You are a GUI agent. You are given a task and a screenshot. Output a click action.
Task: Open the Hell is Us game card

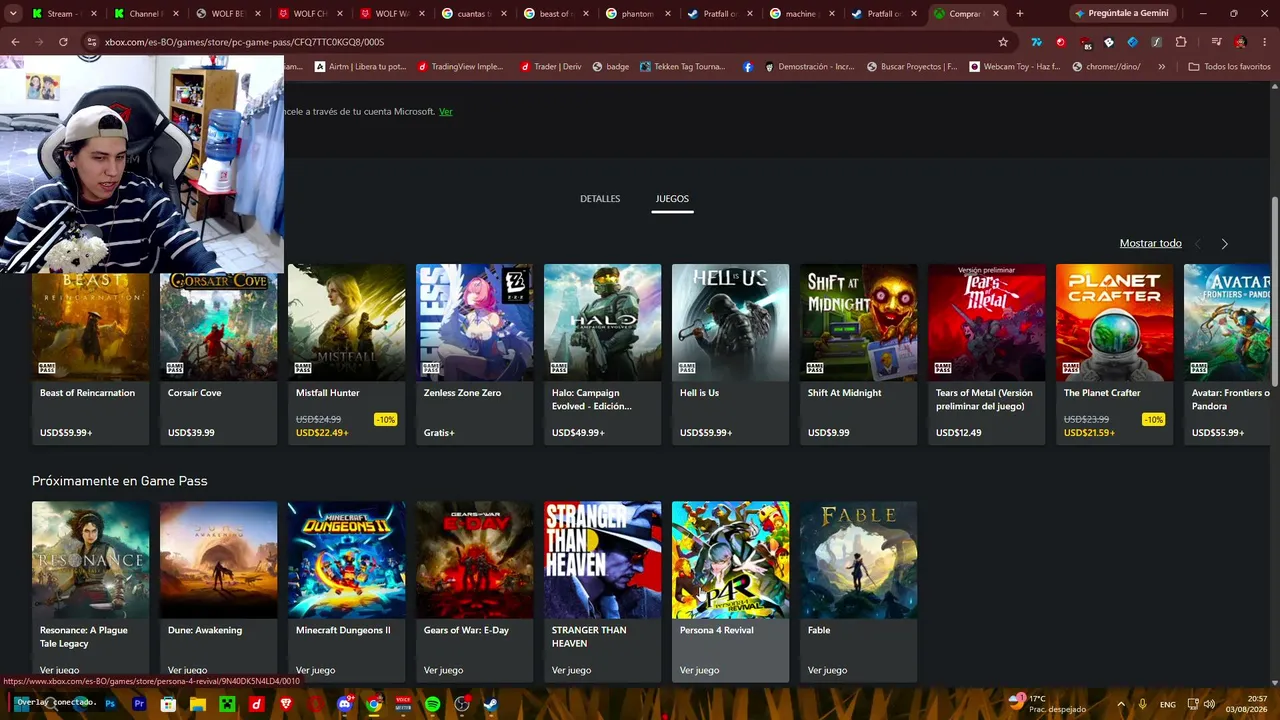pyautogui.click(x=730, y=354)
